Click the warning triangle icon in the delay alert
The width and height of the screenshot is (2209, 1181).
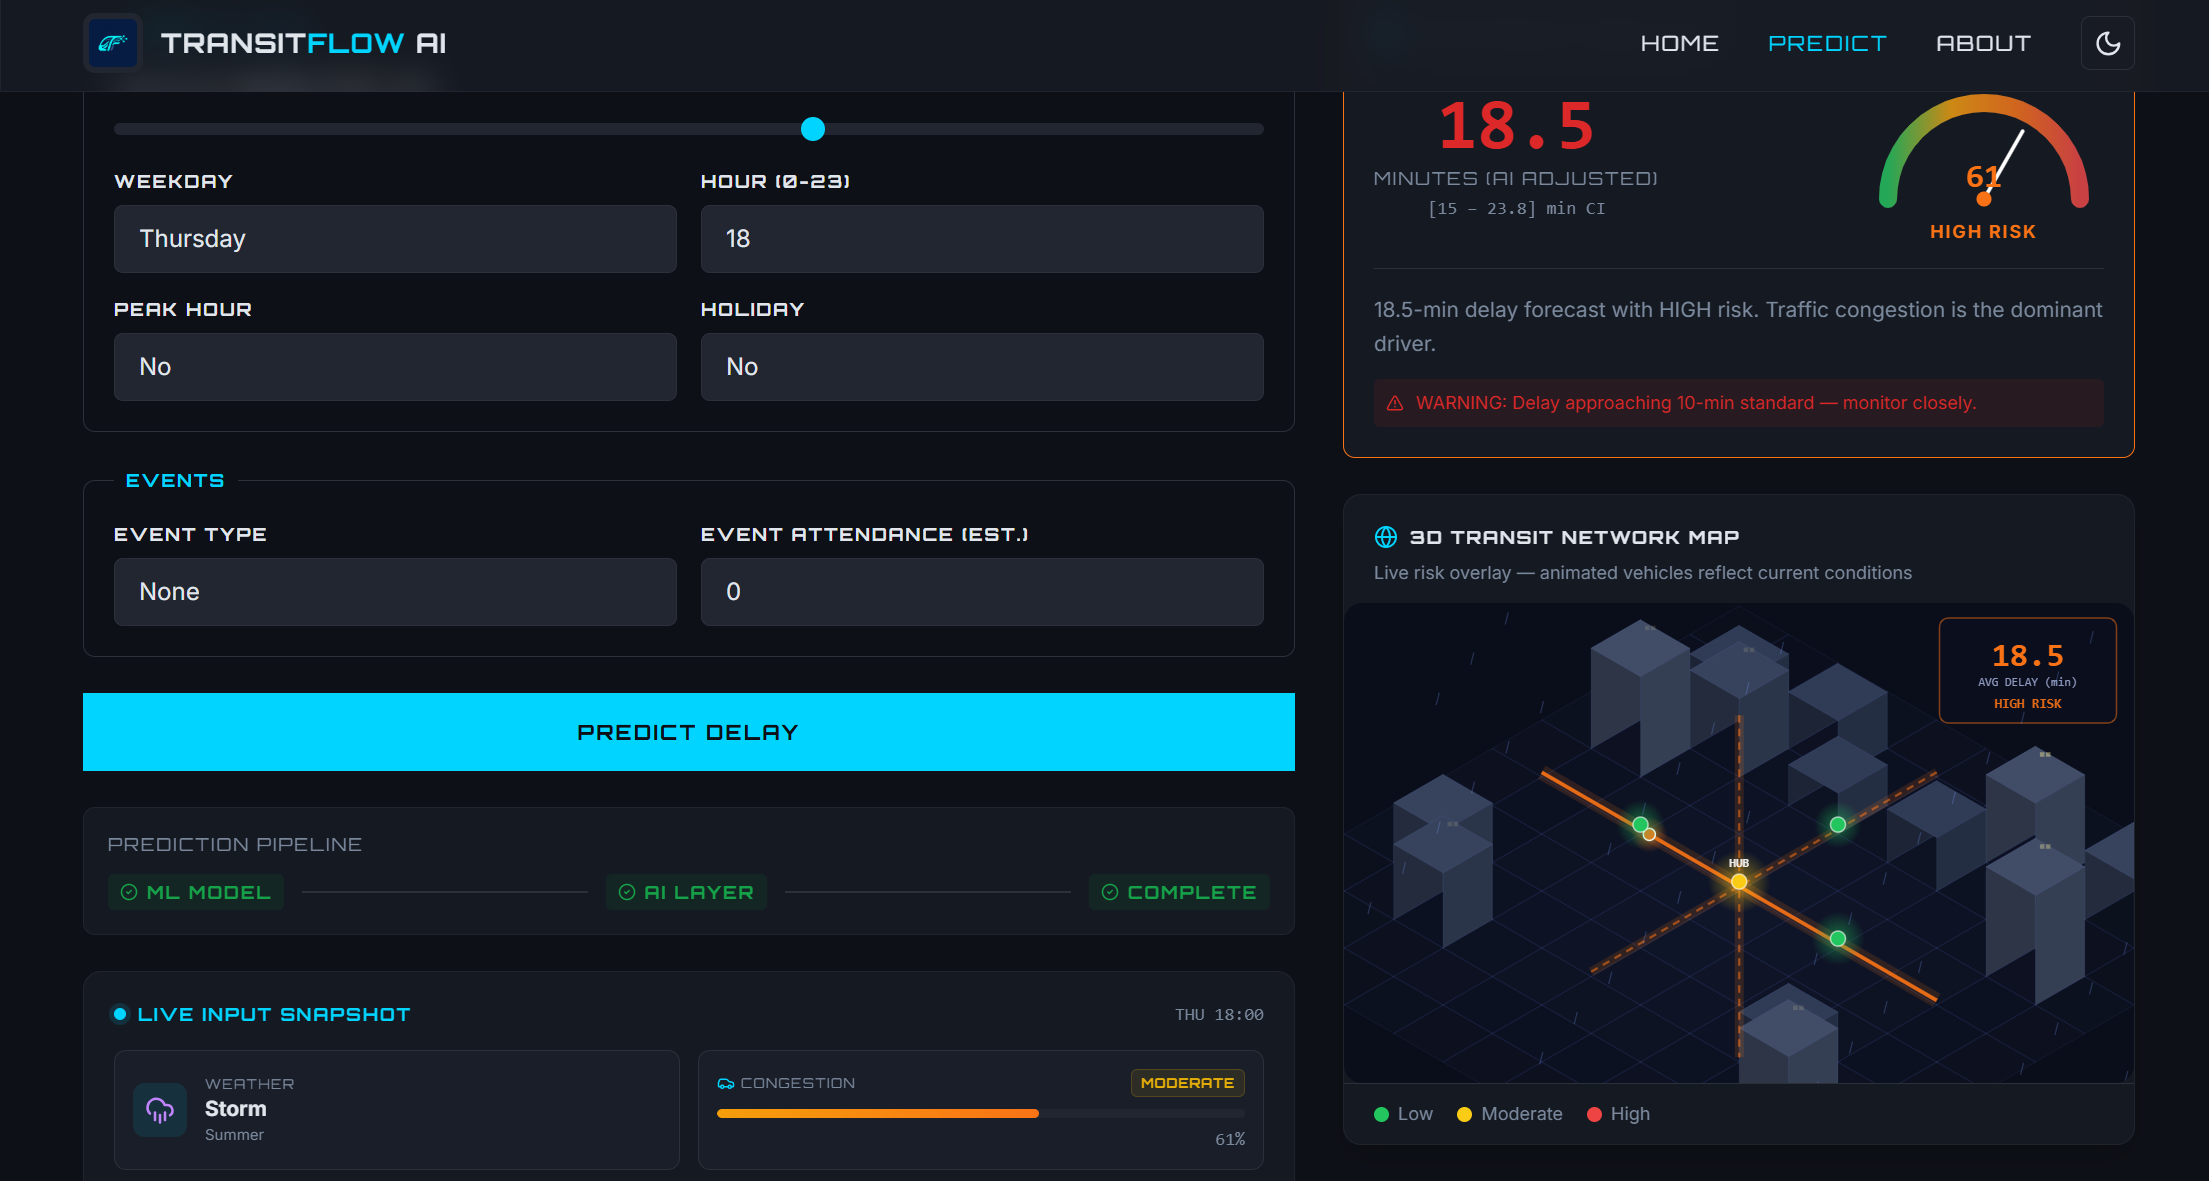coord(1394,402)
